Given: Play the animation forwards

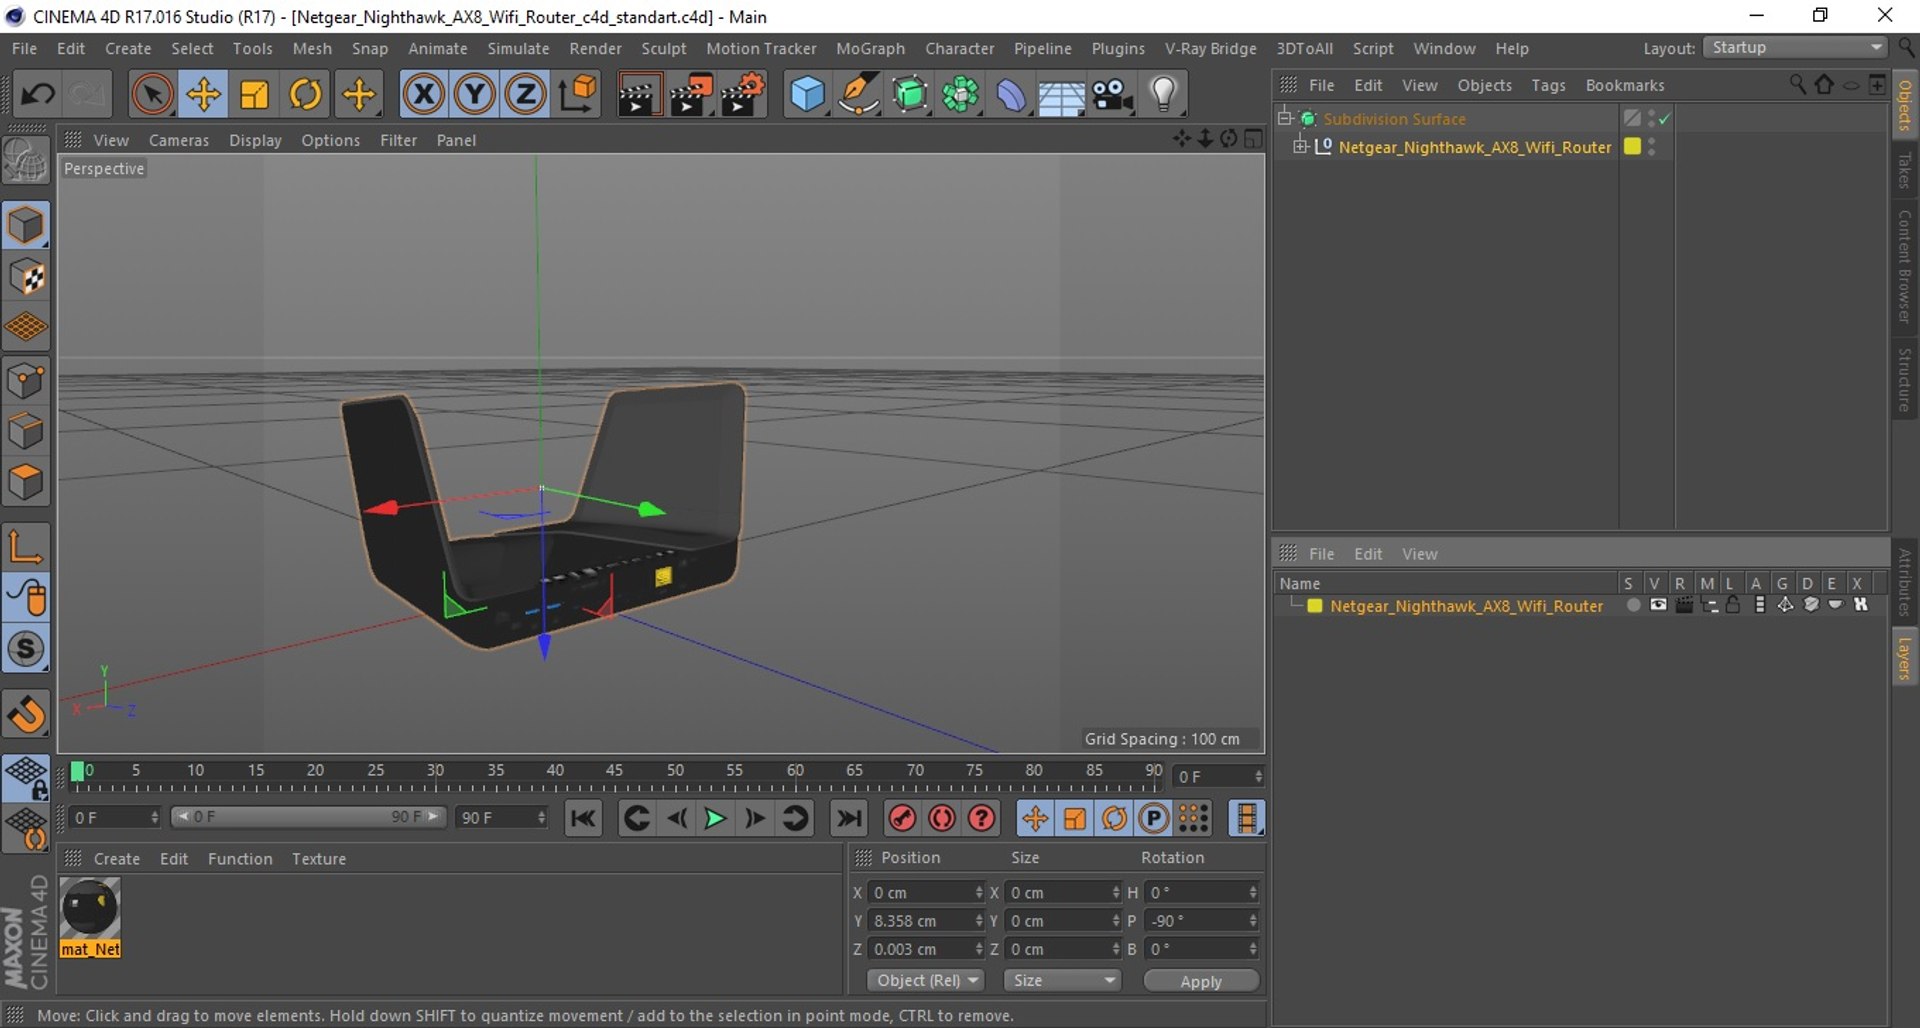Looking at the screenshot, I should 715,818.
